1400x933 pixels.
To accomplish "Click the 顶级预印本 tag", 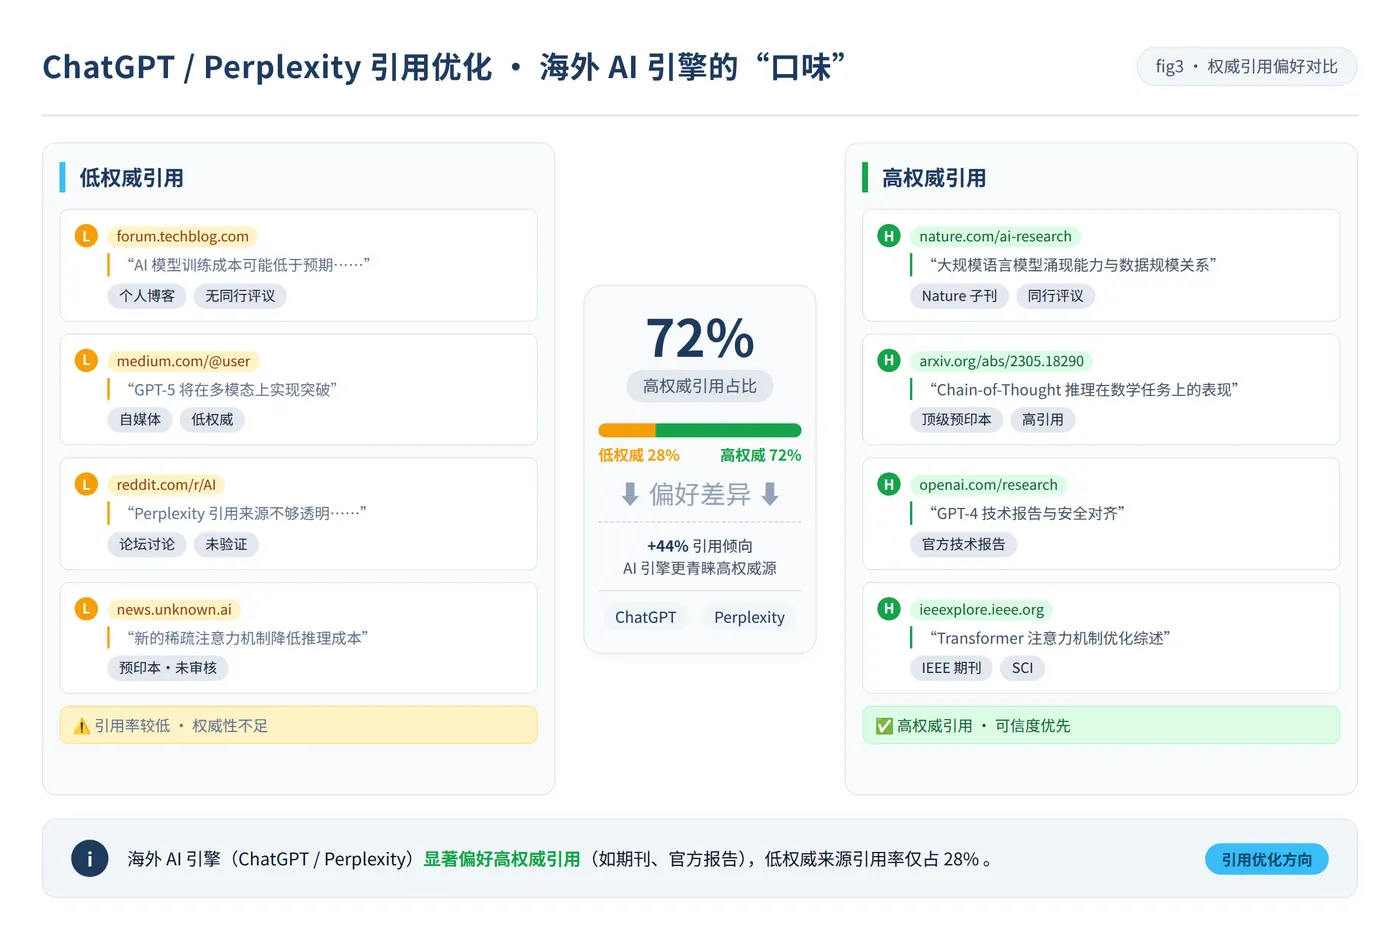I will pyautogui.click(x=957, y=420).
